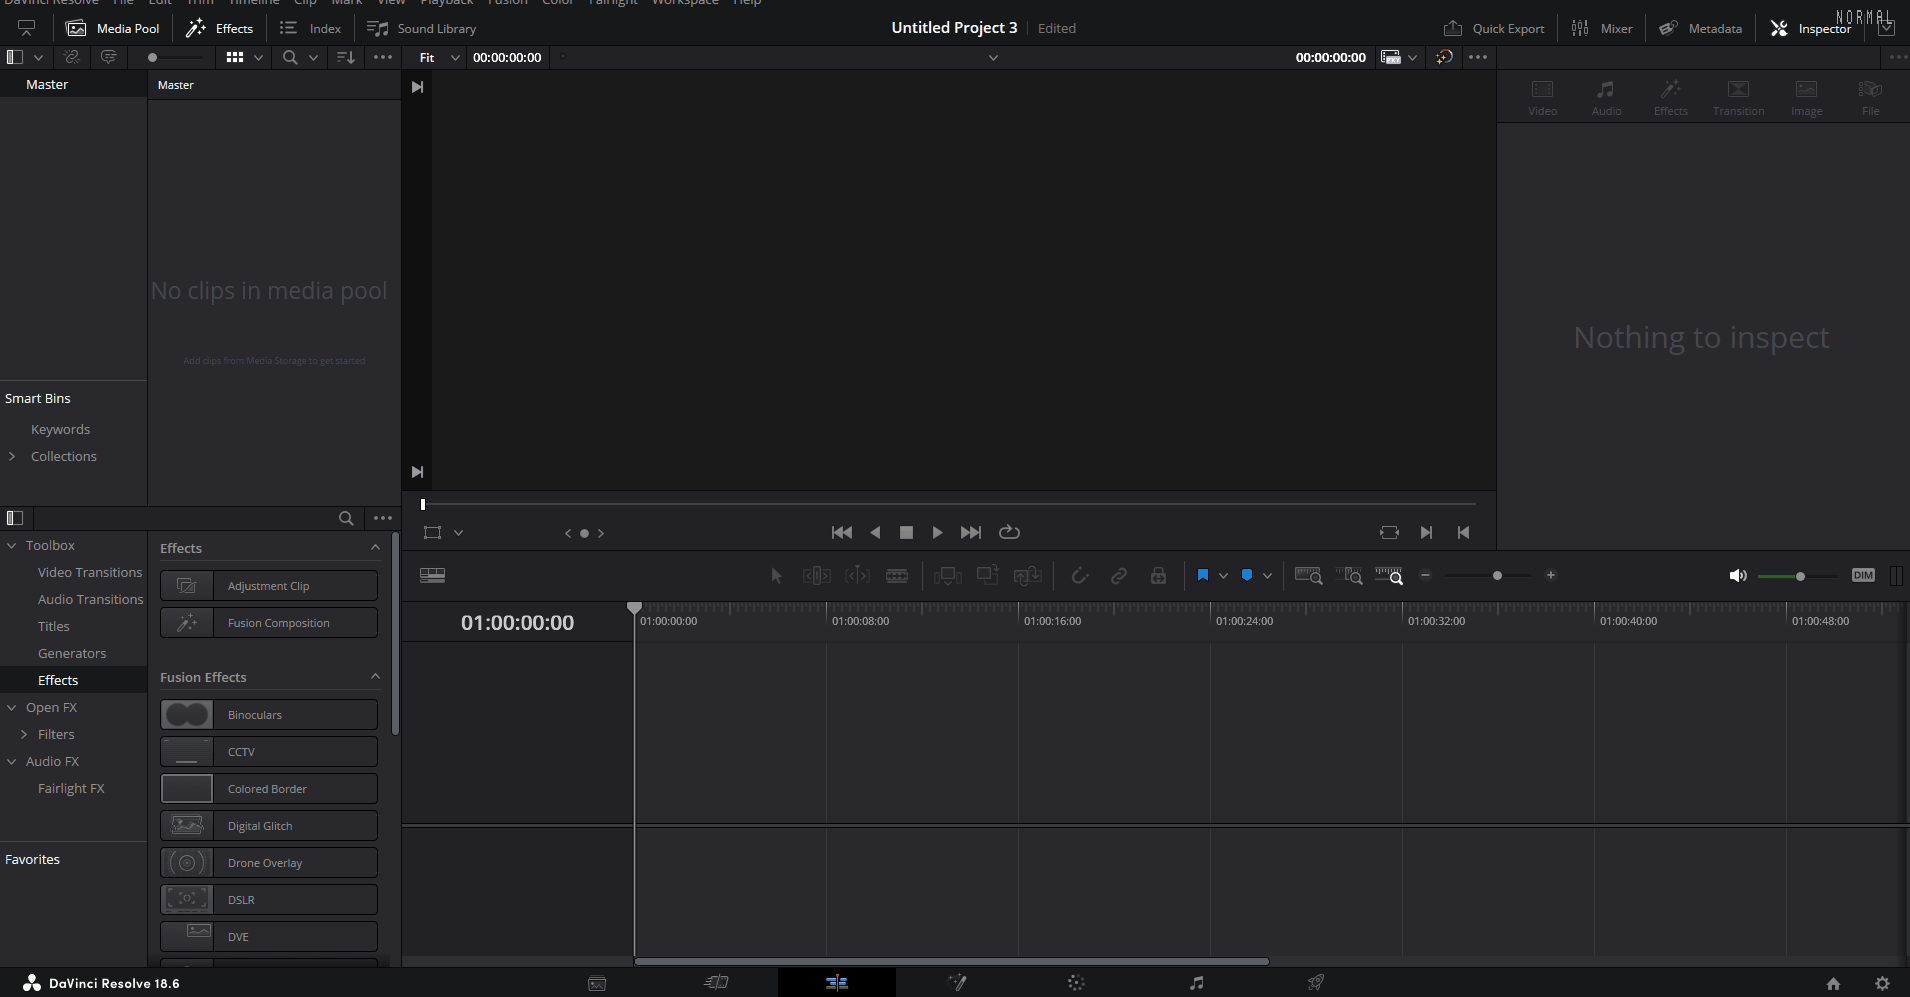Select Fairlight FX category
This screenshot has width=1910, height=997.
pos(71,788)
